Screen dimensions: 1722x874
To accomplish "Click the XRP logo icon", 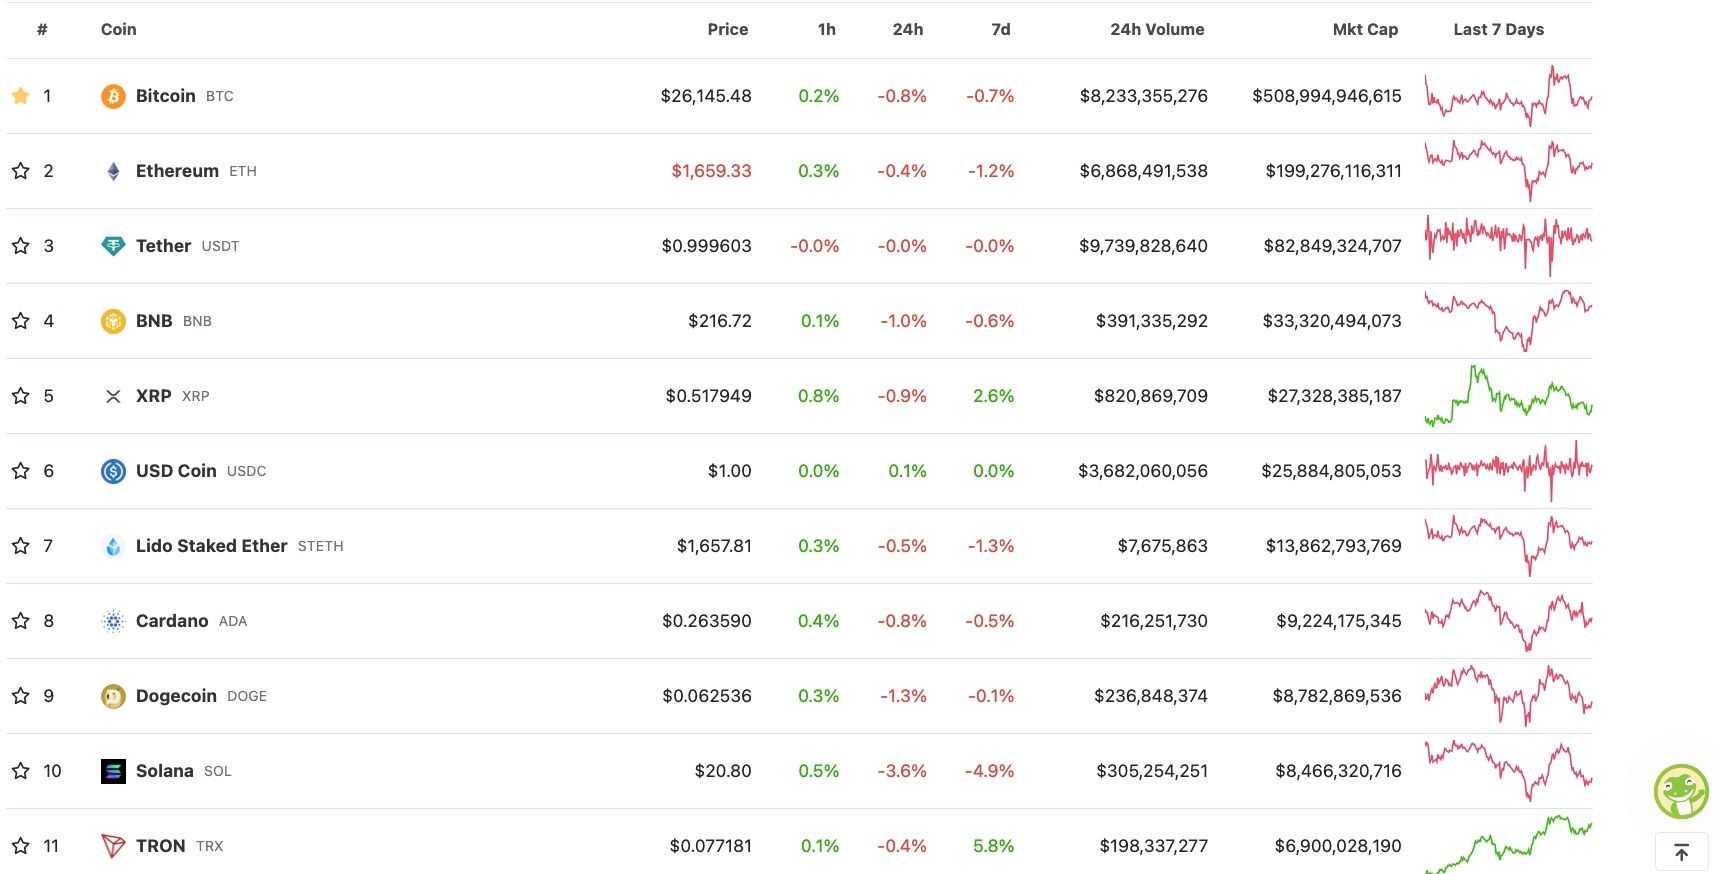I will pos(113,395).
